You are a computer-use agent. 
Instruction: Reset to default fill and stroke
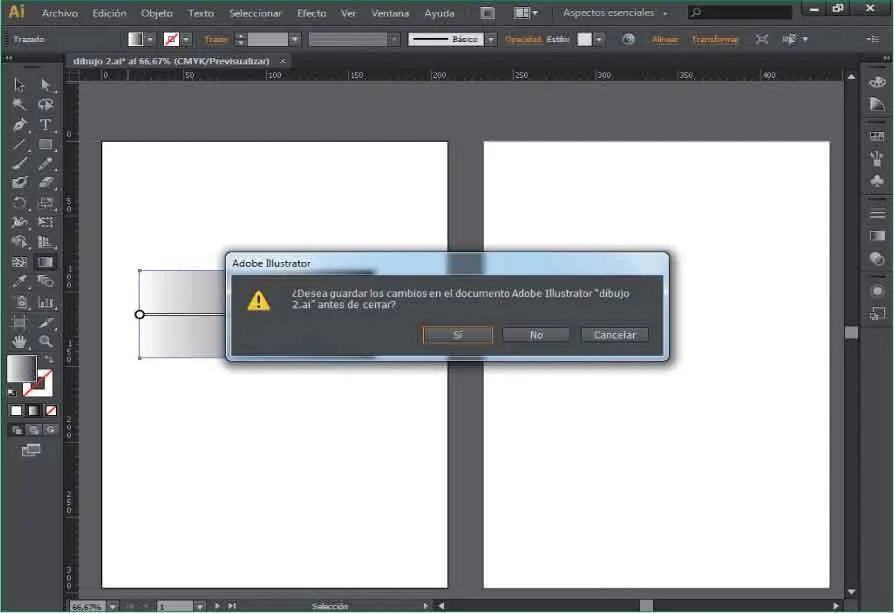pyautogui.click(x=13, y=393)
